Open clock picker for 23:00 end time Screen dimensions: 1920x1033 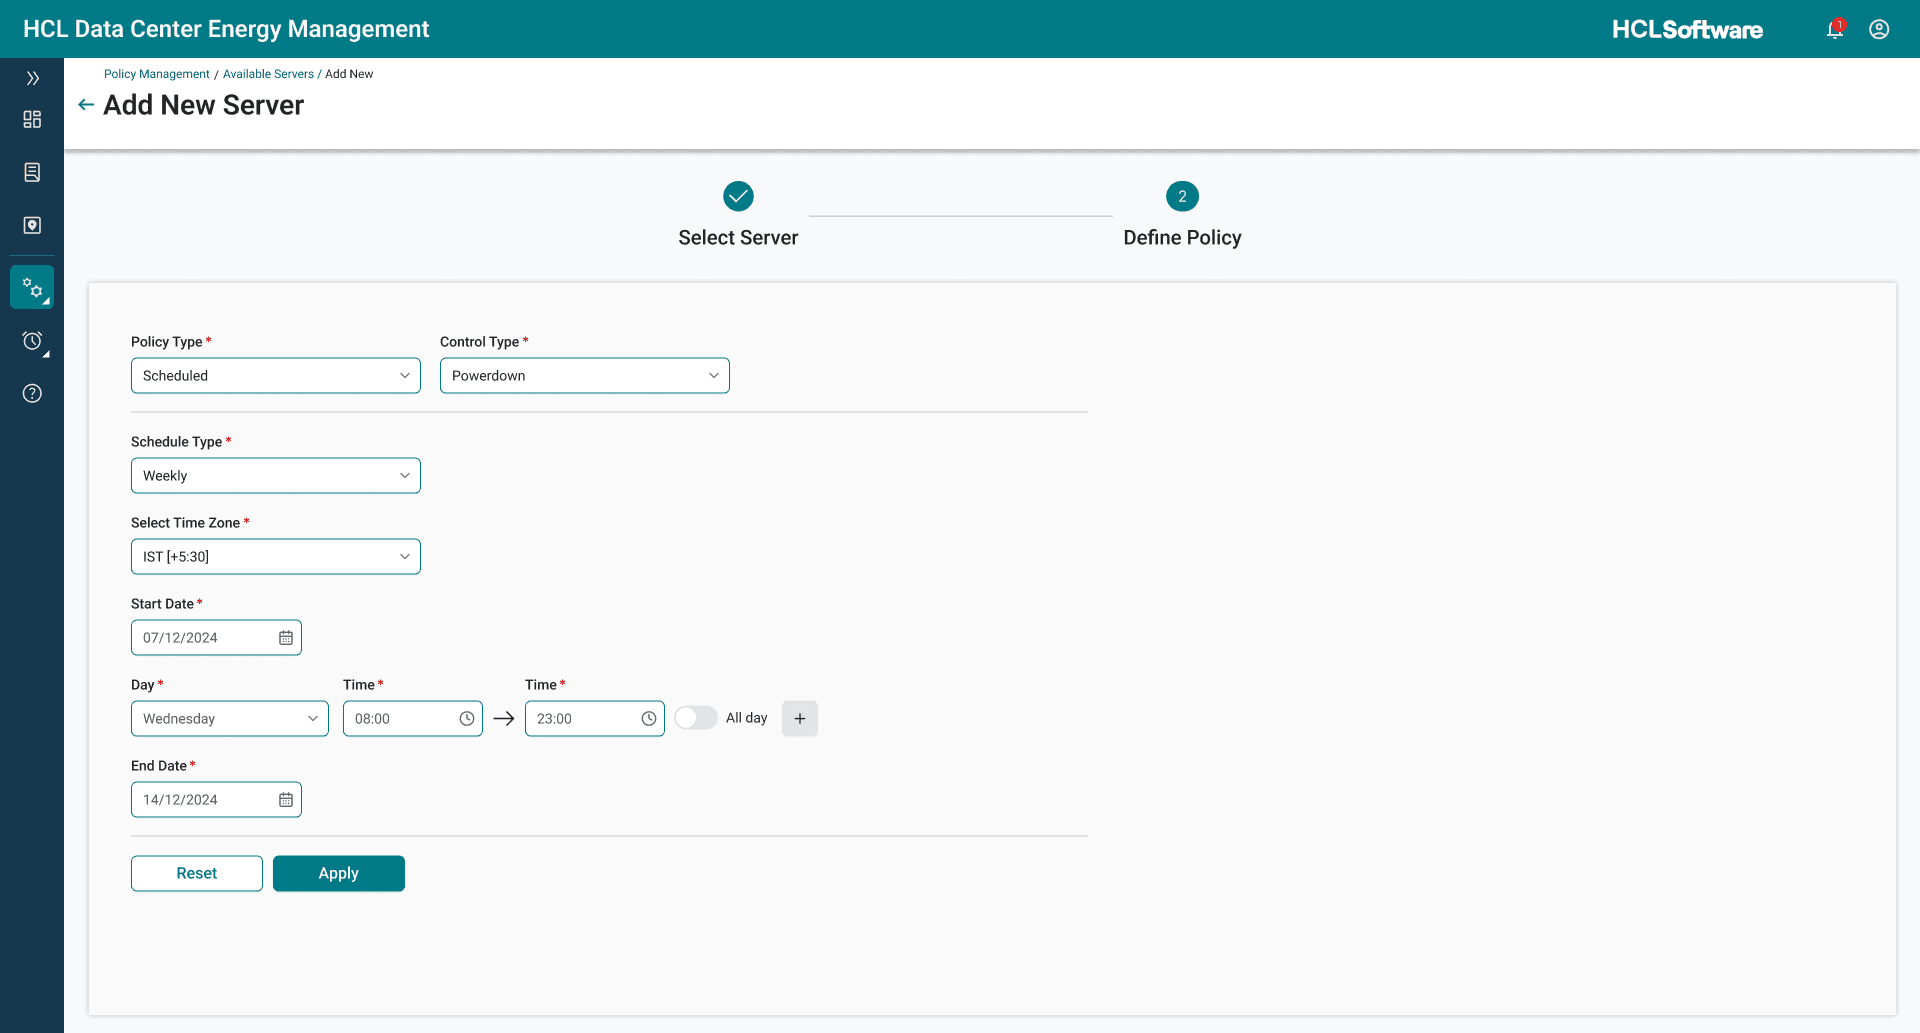649,719
